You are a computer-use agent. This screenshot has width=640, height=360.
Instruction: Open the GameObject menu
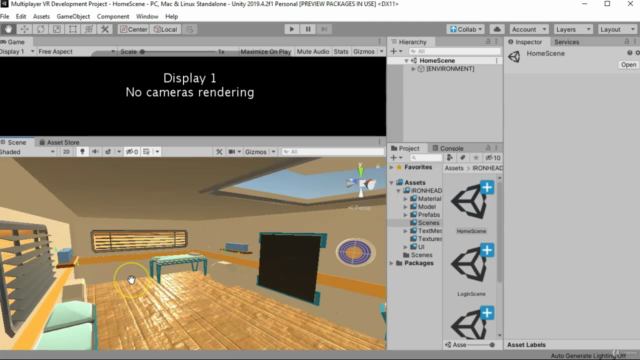(73, 17)
